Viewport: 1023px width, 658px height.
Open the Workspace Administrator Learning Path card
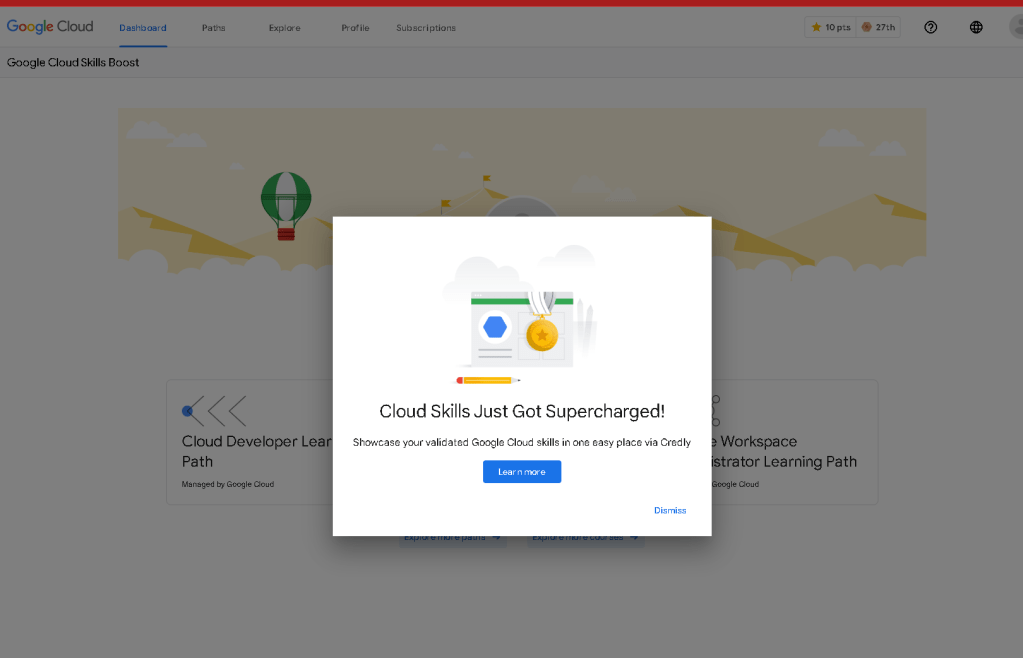(795, 442)
